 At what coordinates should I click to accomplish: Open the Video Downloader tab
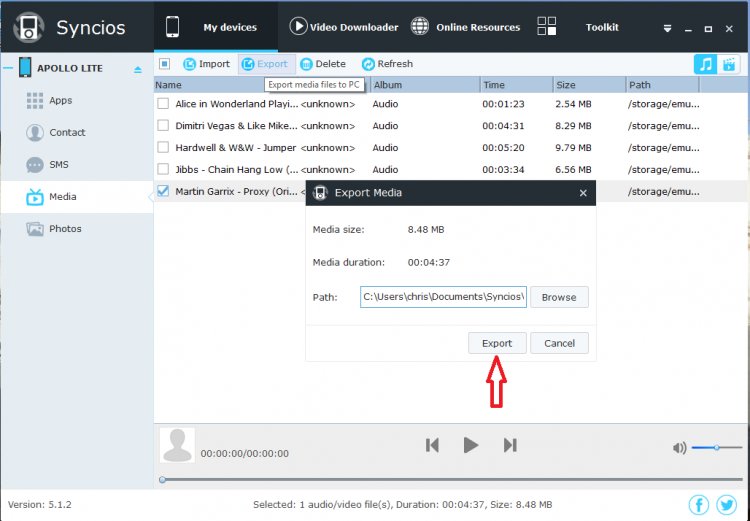pyautogui.click(x=344, y=27)
